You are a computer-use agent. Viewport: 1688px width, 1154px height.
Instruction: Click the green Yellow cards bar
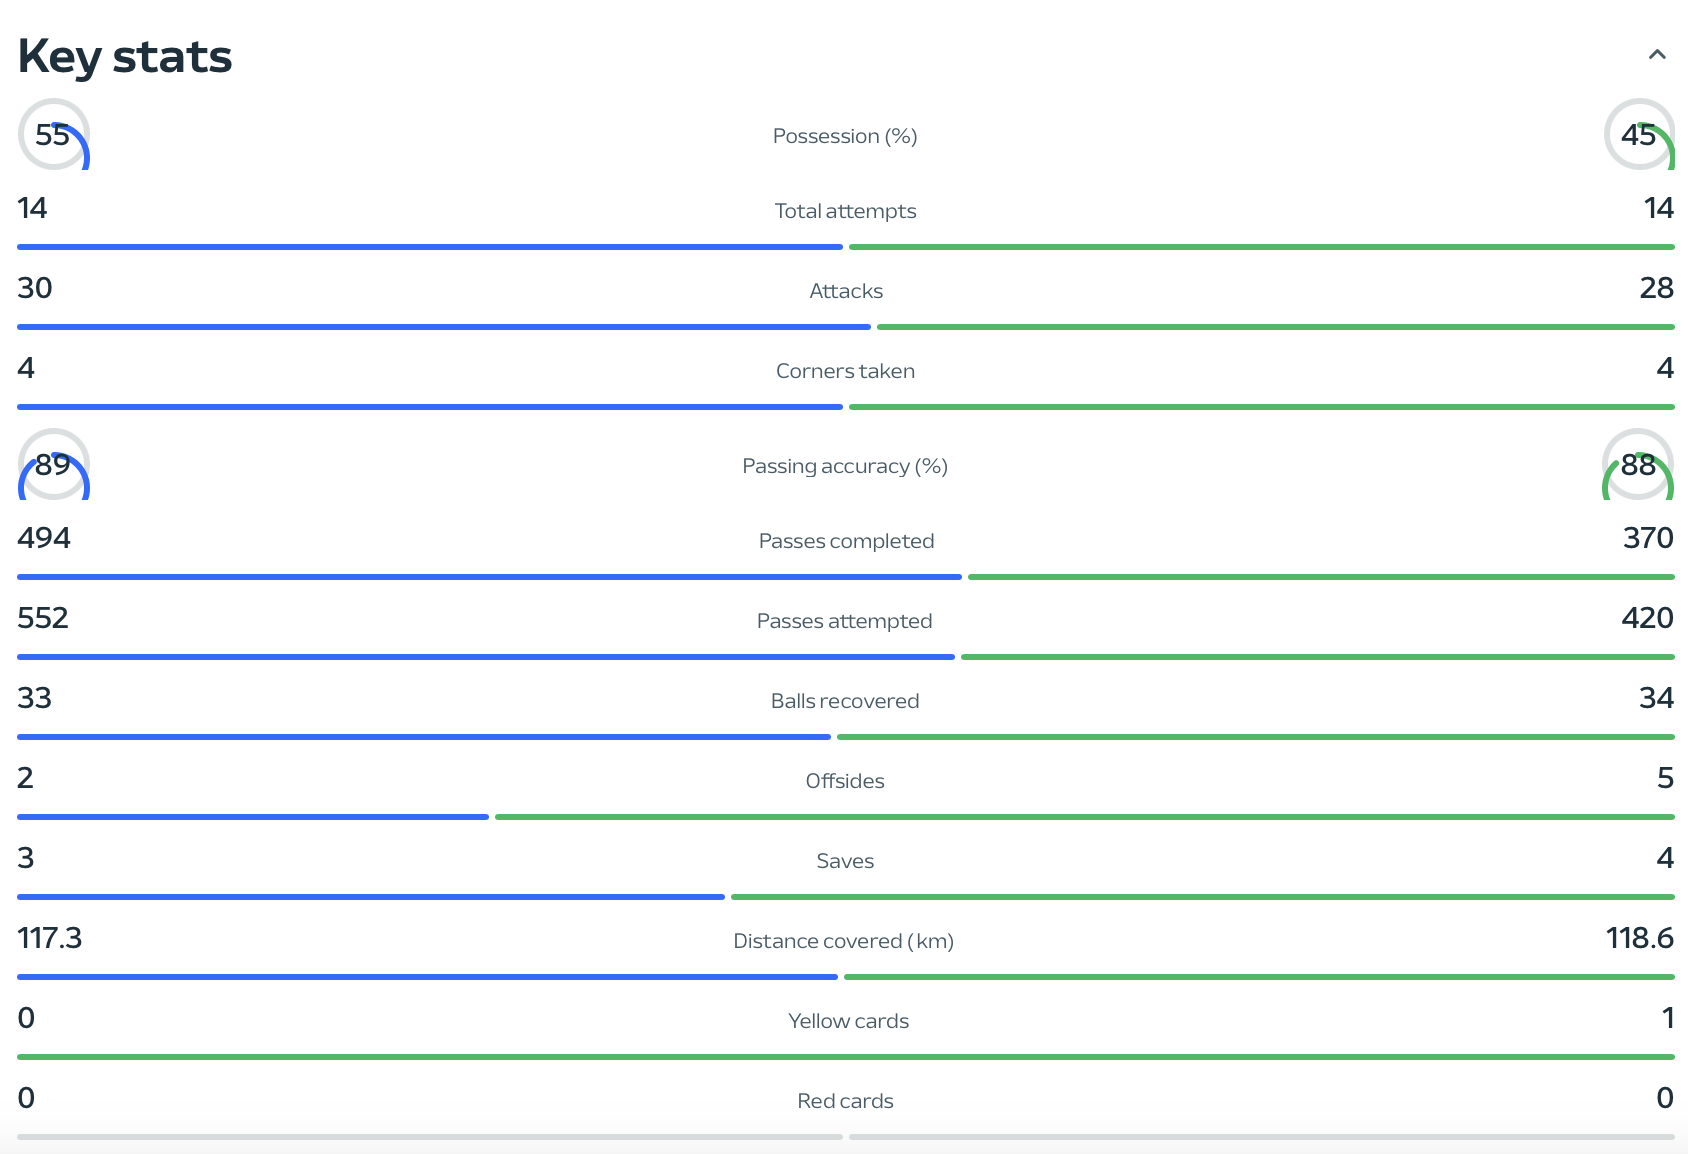(846, 1057)
